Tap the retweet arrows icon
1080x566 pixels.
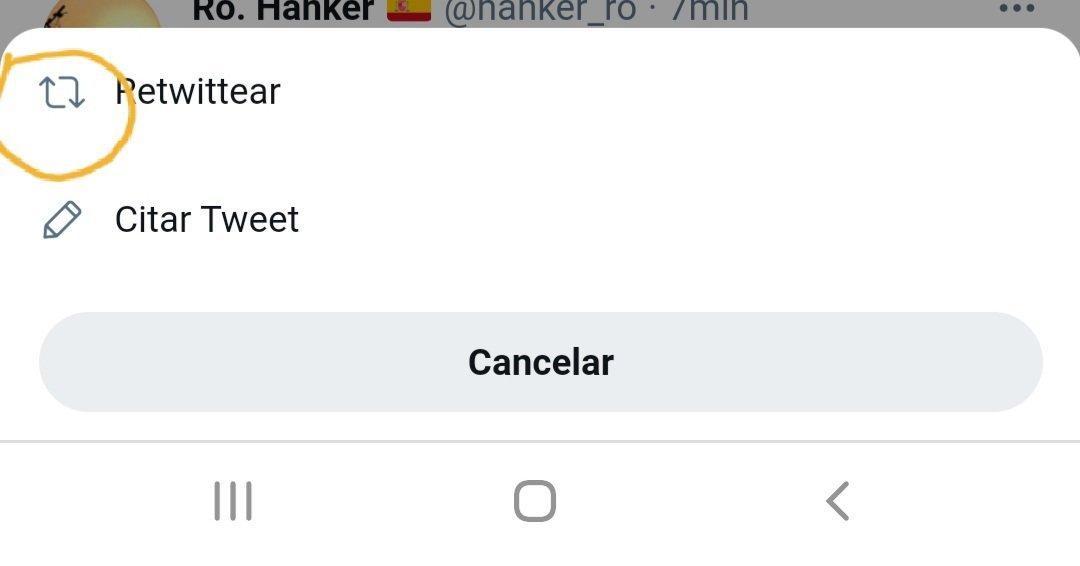coord(62,93)
